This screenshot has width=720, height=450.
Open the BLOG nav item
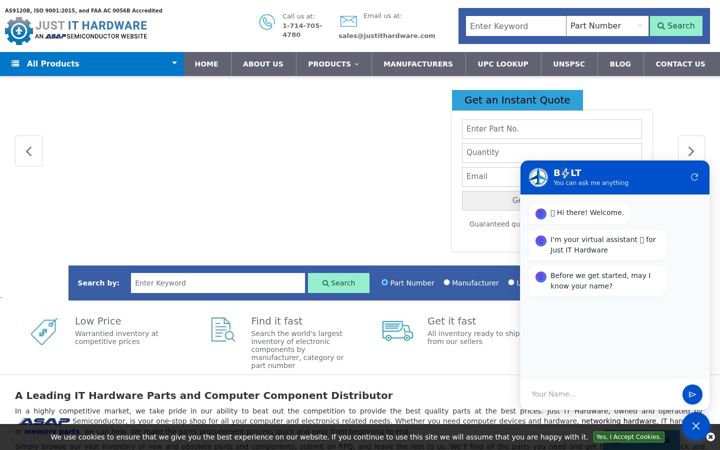coord(620,64)
